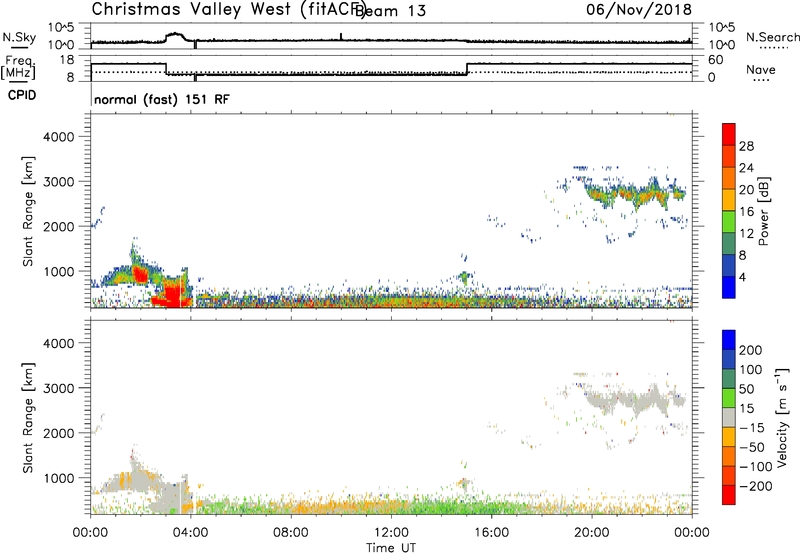Click the 04:00 time axis tick label
800x554 pixels.
(191, 533)
